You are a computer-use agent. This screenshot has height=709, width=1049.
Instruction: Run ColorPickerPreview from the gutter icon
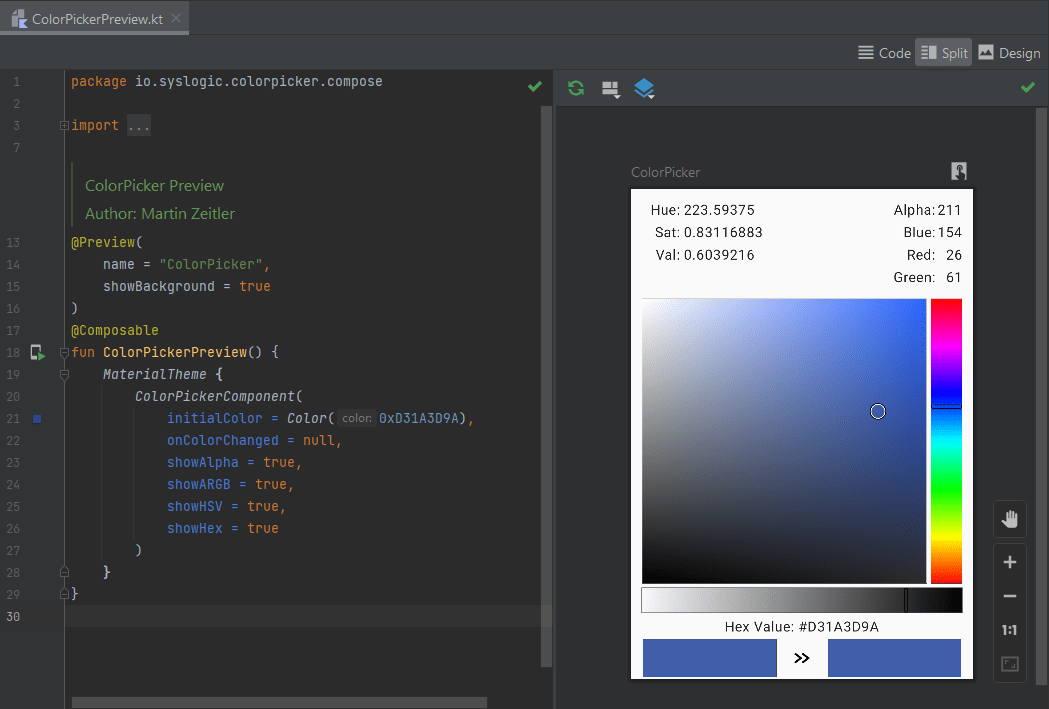[37, 352]
